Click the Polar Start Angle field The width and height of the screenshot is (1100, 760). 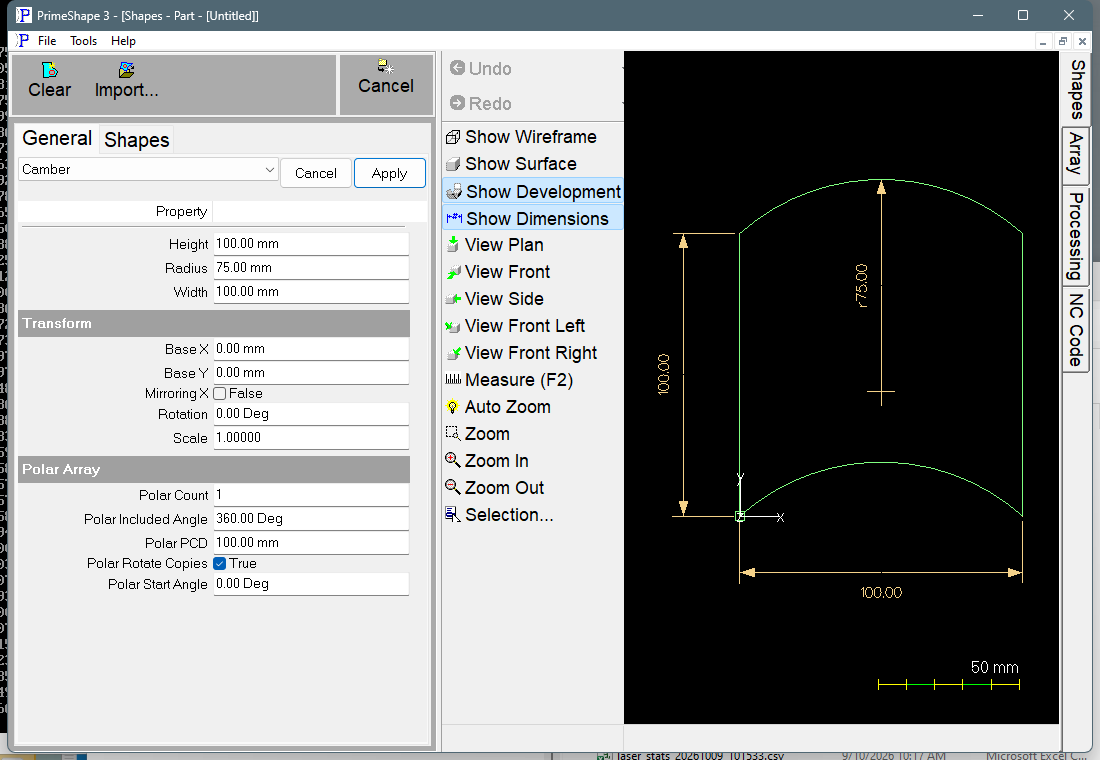(311, 584)
